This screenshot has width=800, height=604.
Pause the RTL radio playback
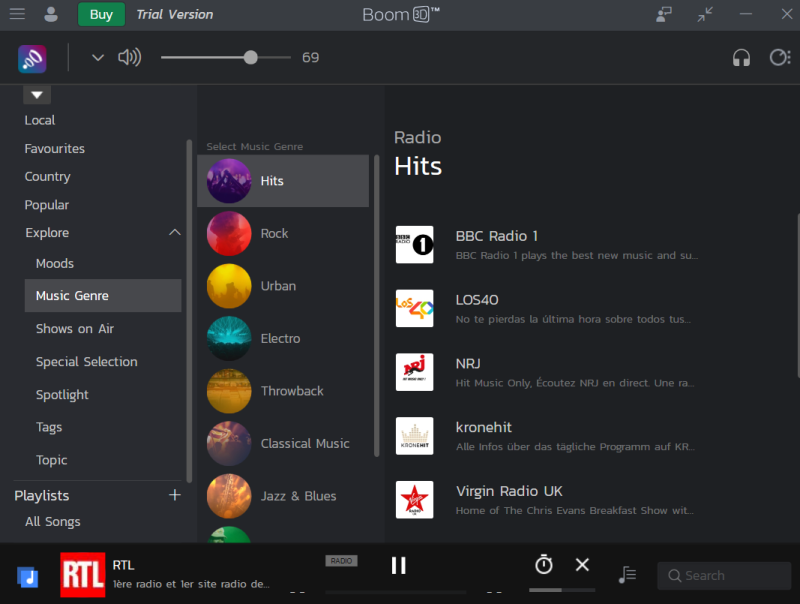[x=398, y=565]
